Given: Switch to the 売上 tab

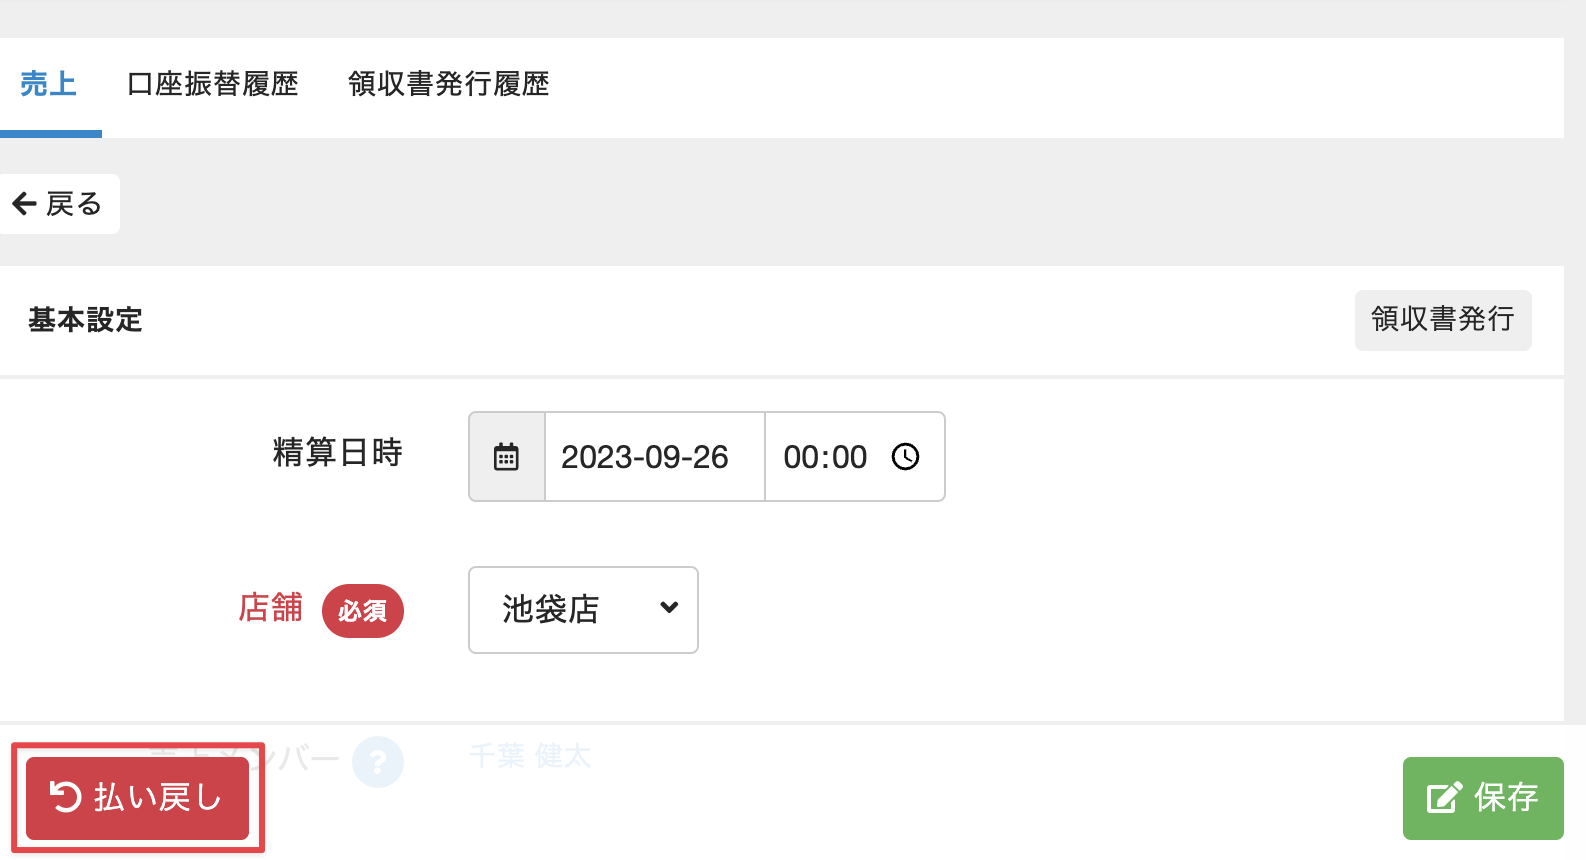Looking at the screenshot, I should [x=48, y=84].
